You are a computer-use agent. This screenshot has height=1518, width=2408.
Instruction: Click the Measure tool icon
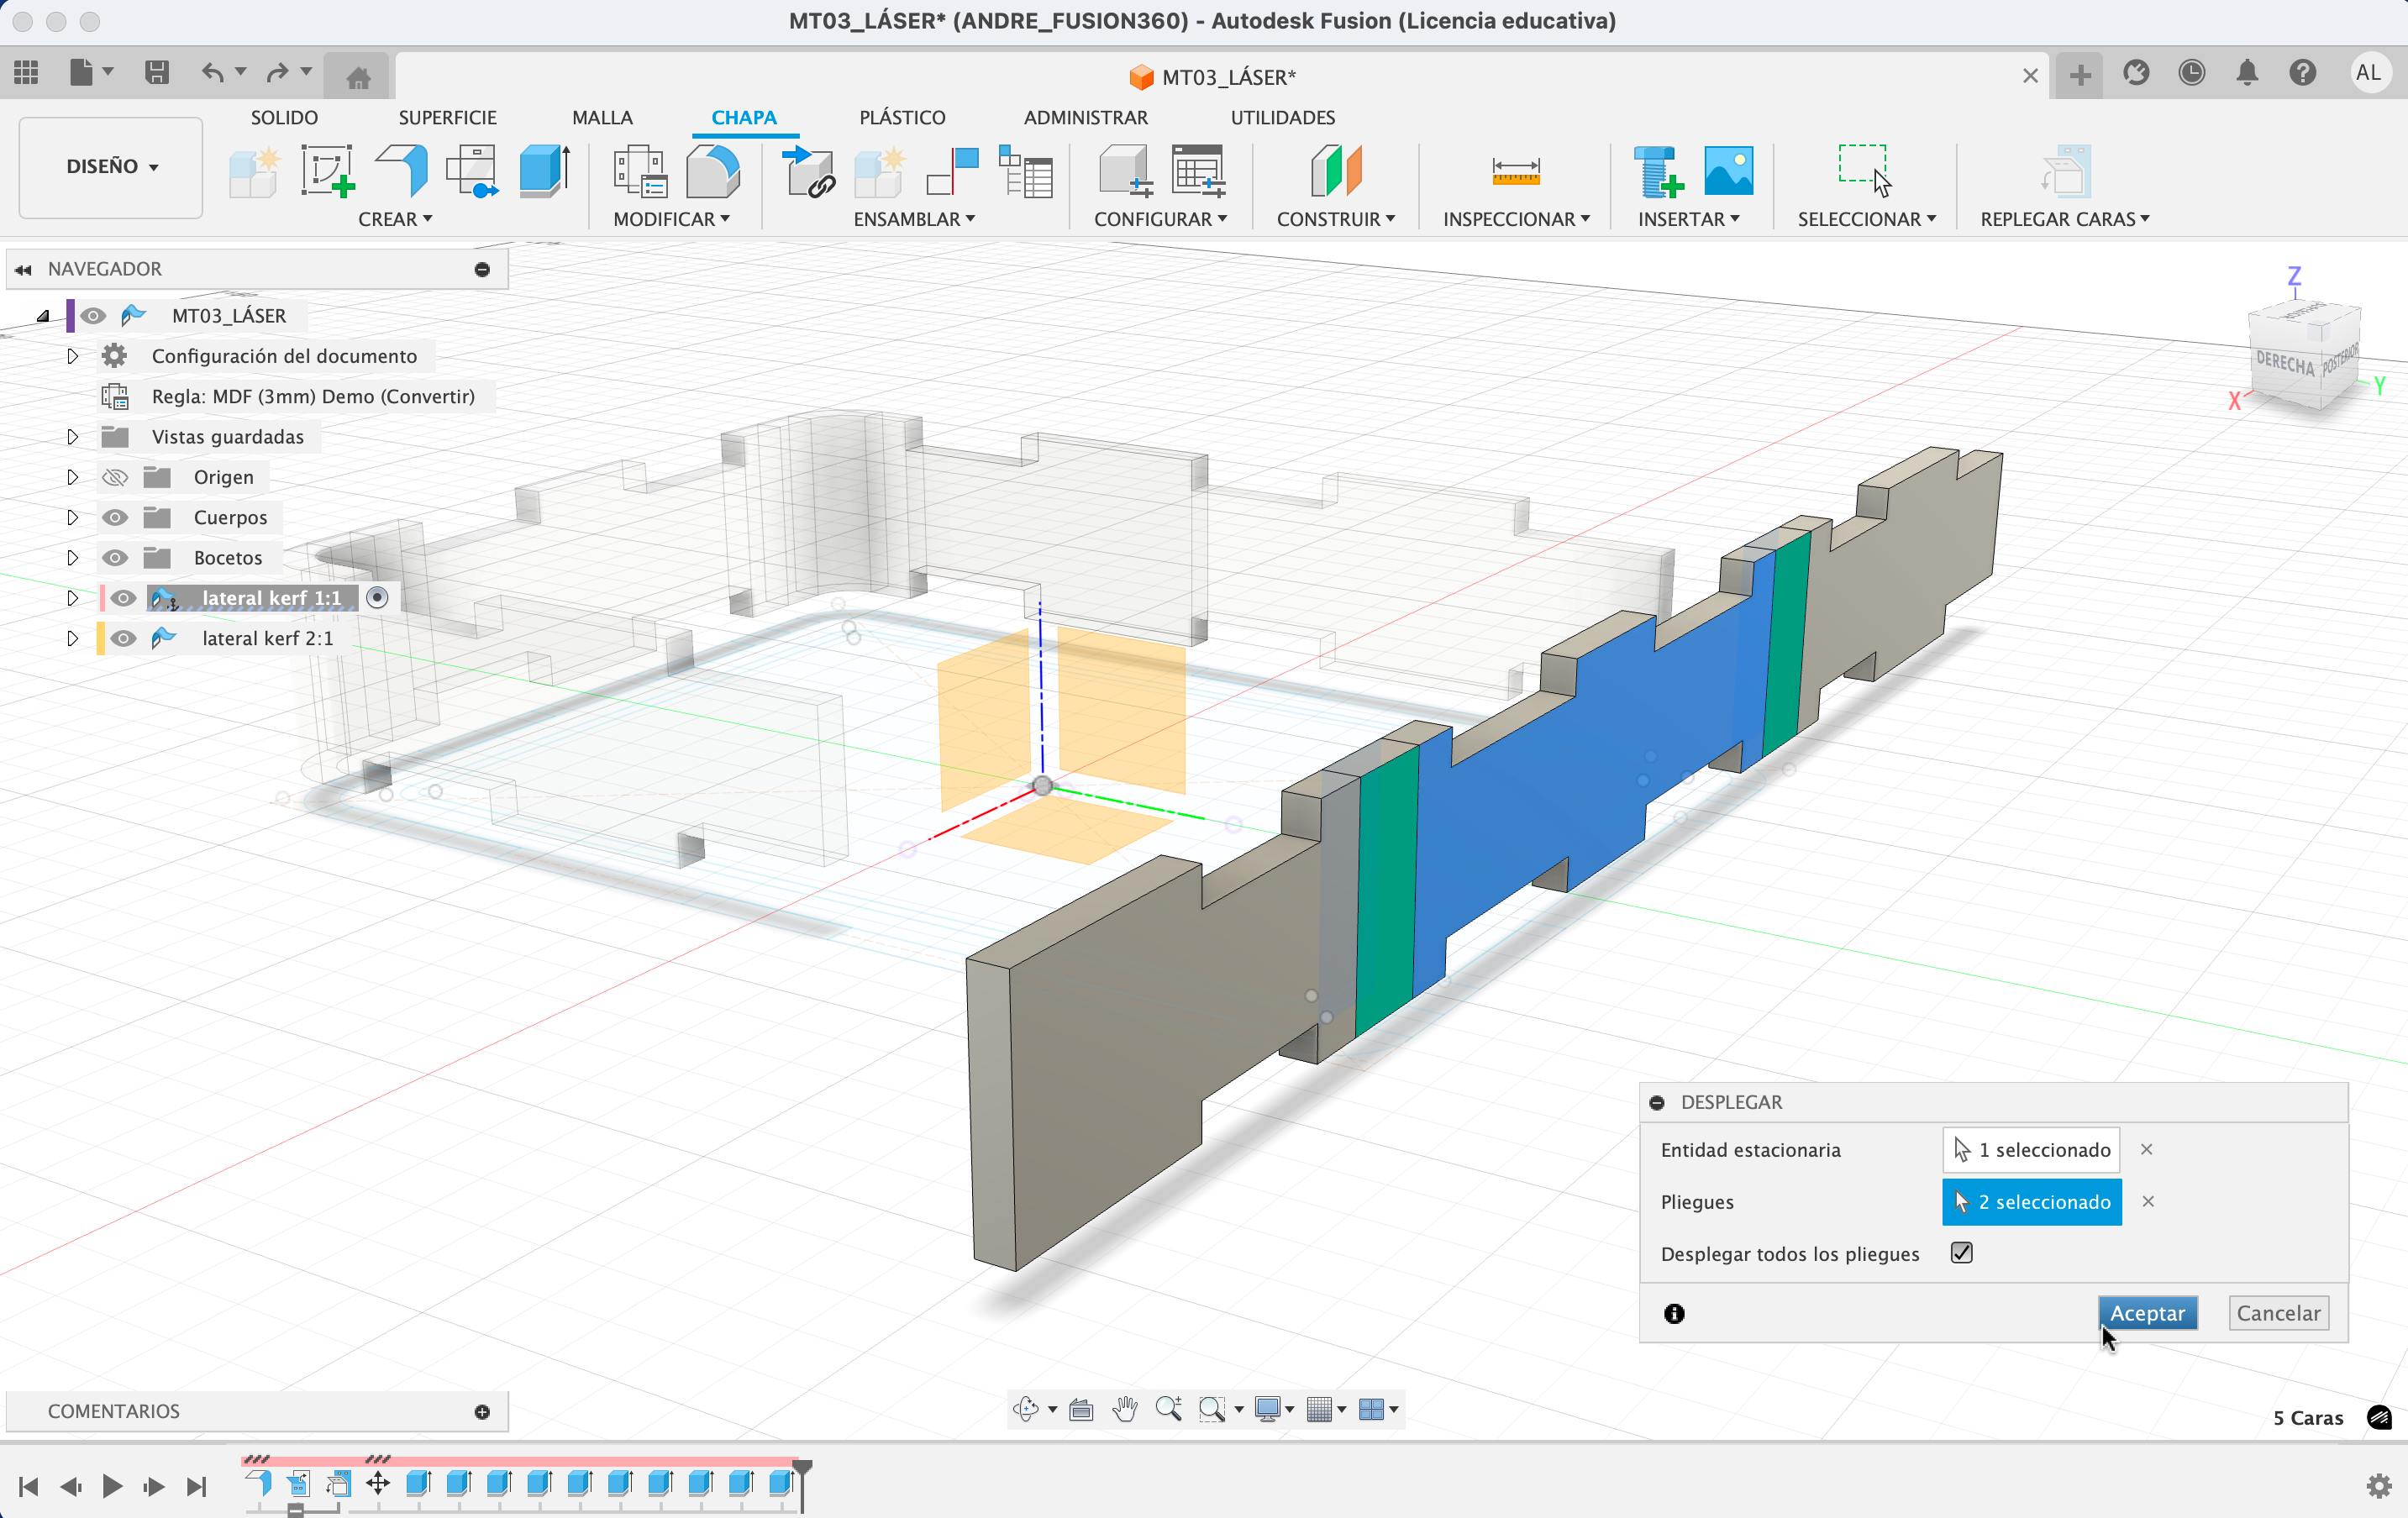(1515, 171)
